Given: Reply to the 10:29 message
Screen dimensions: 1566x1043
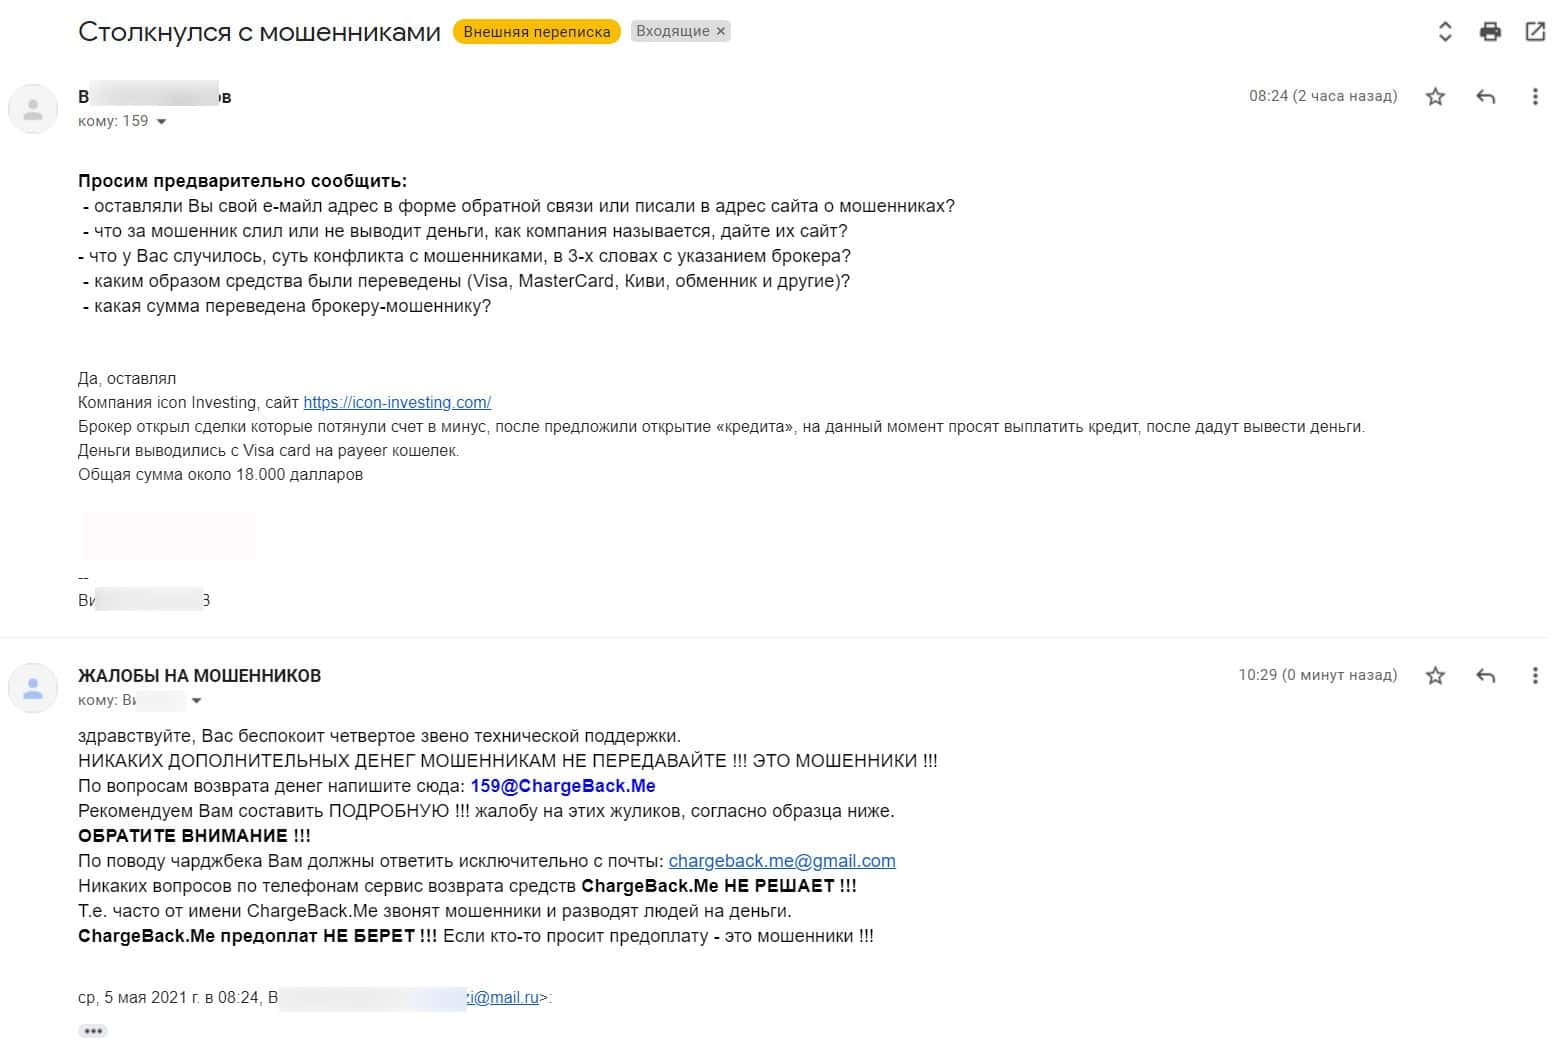Looking at the screenshot, I should point(1486,676).
